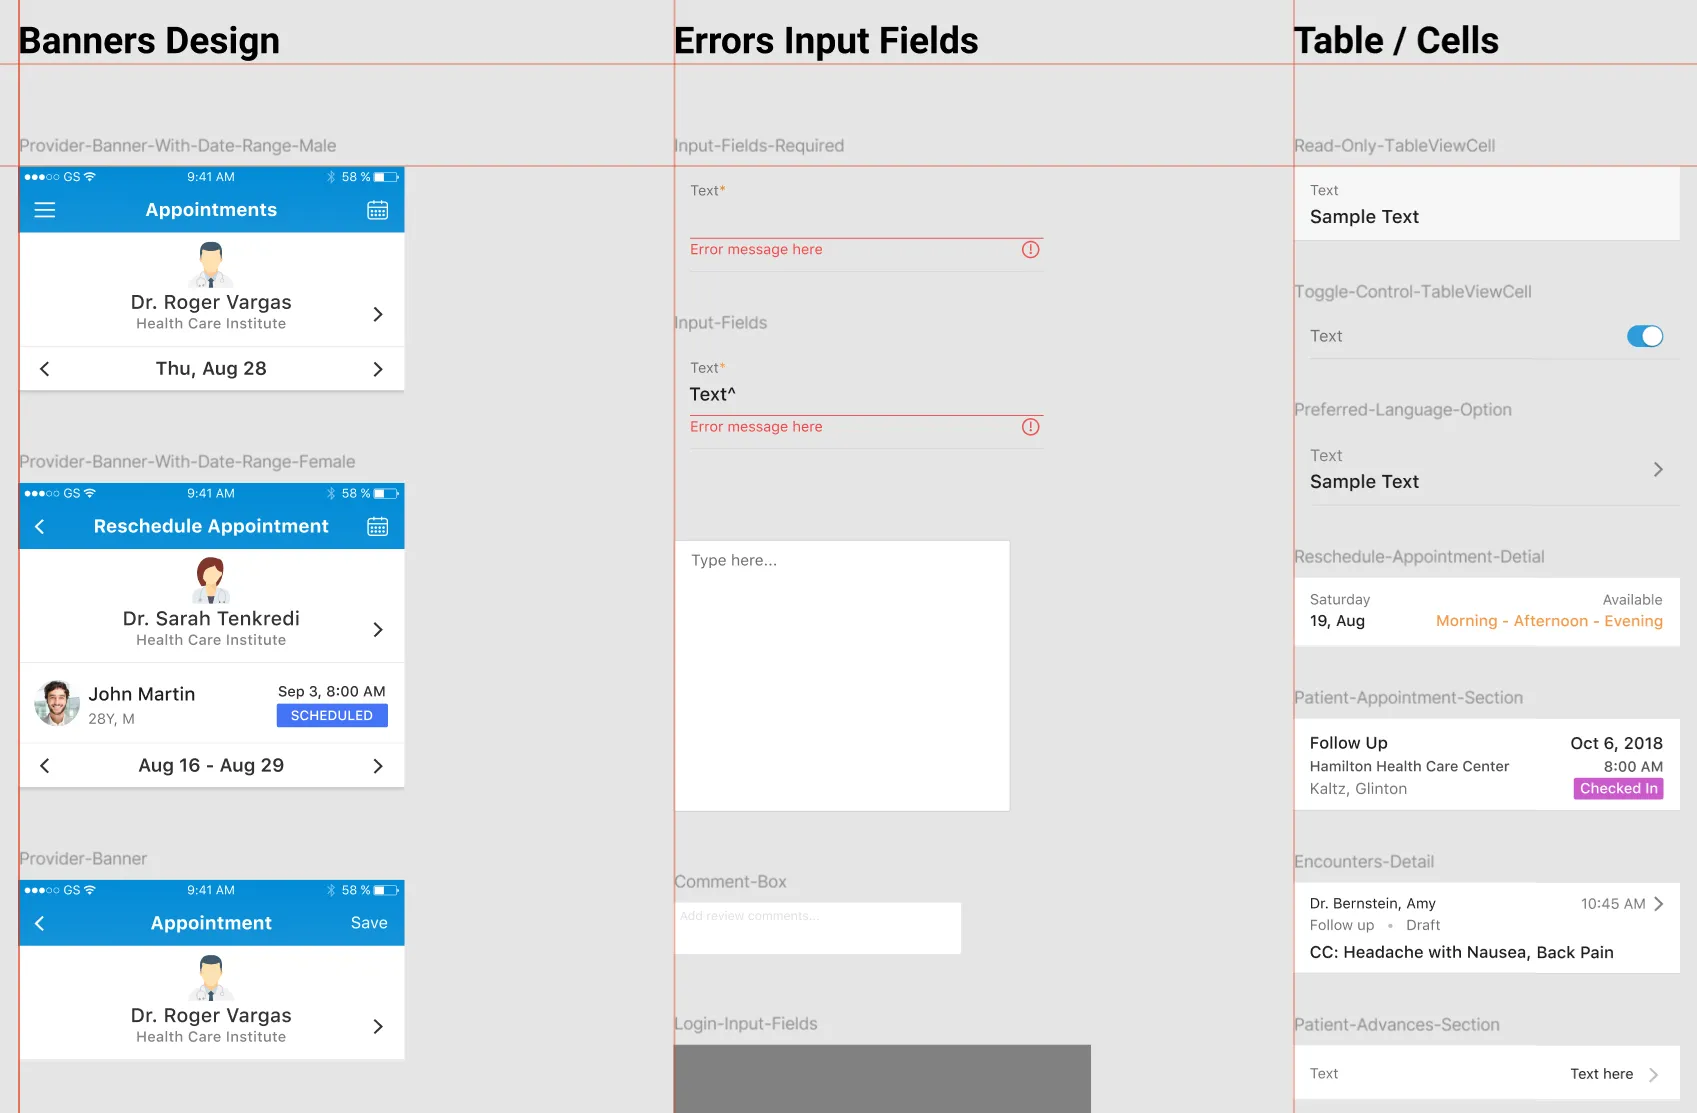Expand Dr. Roger Vargas row in Provider-Banner
Image resolution: width=1697 pixels, height=1113 pixels.
click(x=378, y=1026)
